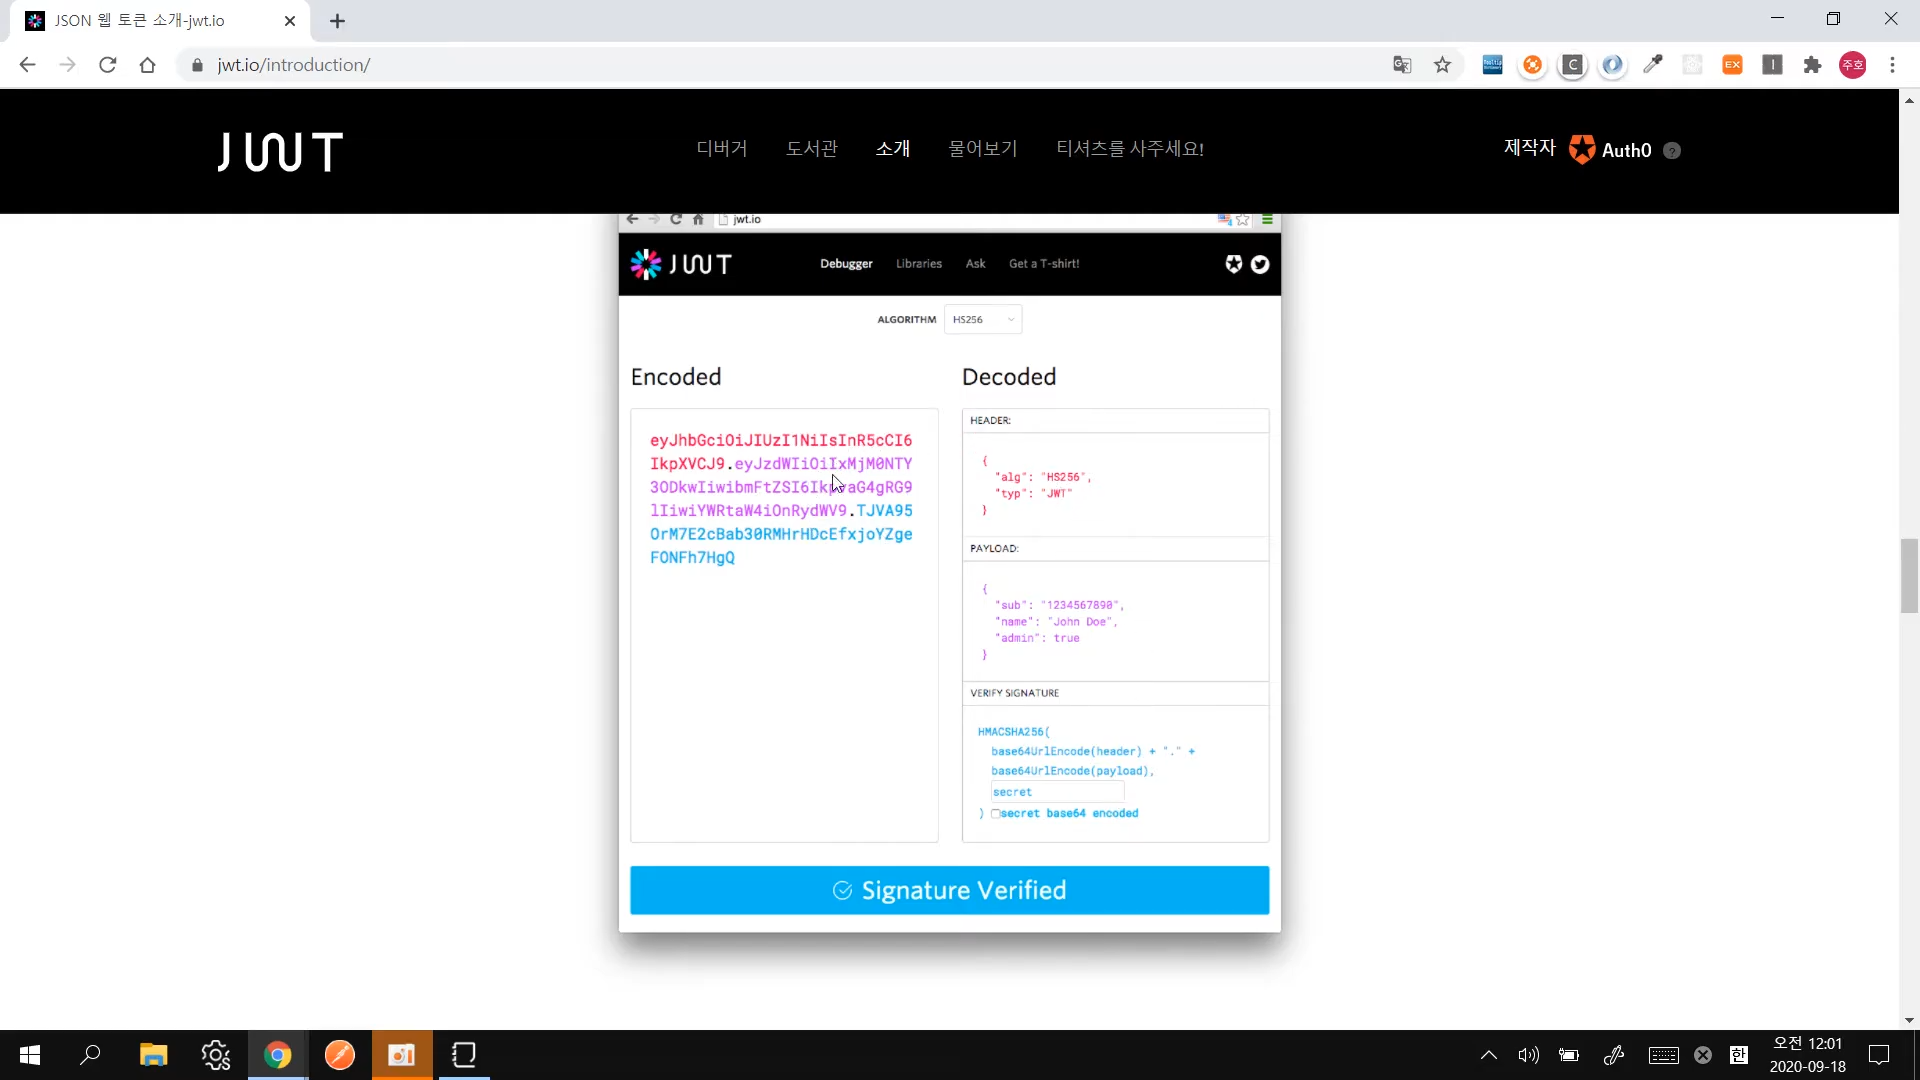Show hidden system tray icons

point(1488,1055)
